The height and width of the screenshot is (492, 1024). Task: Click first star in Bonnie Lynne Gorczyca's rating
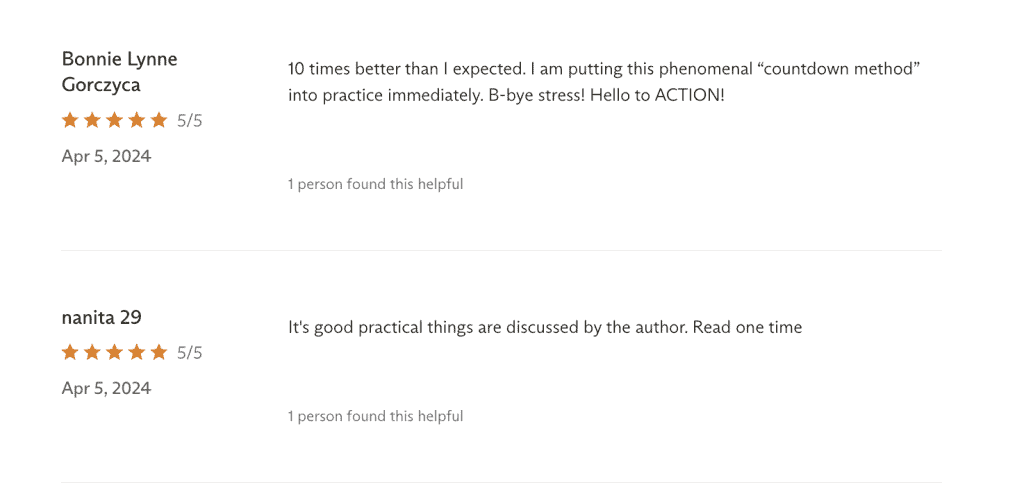tap(70, 121)
